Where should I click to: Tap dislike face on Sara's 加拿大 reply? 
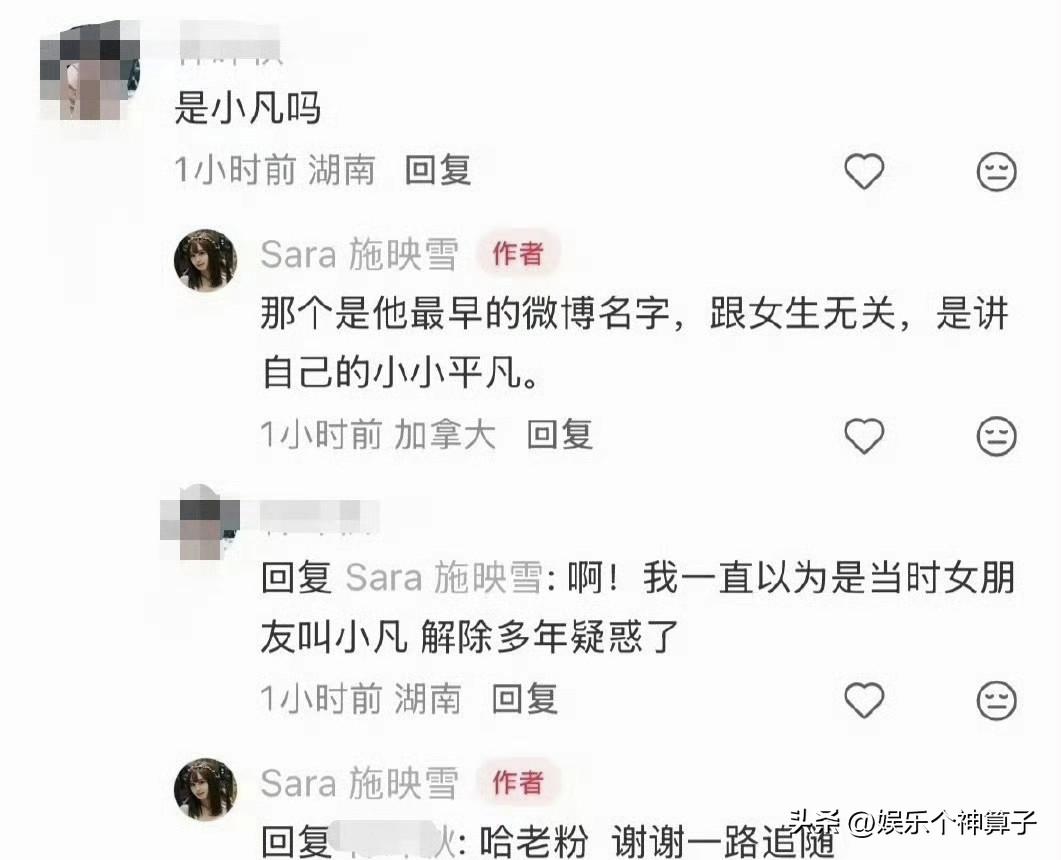click(x=997, y=436)
